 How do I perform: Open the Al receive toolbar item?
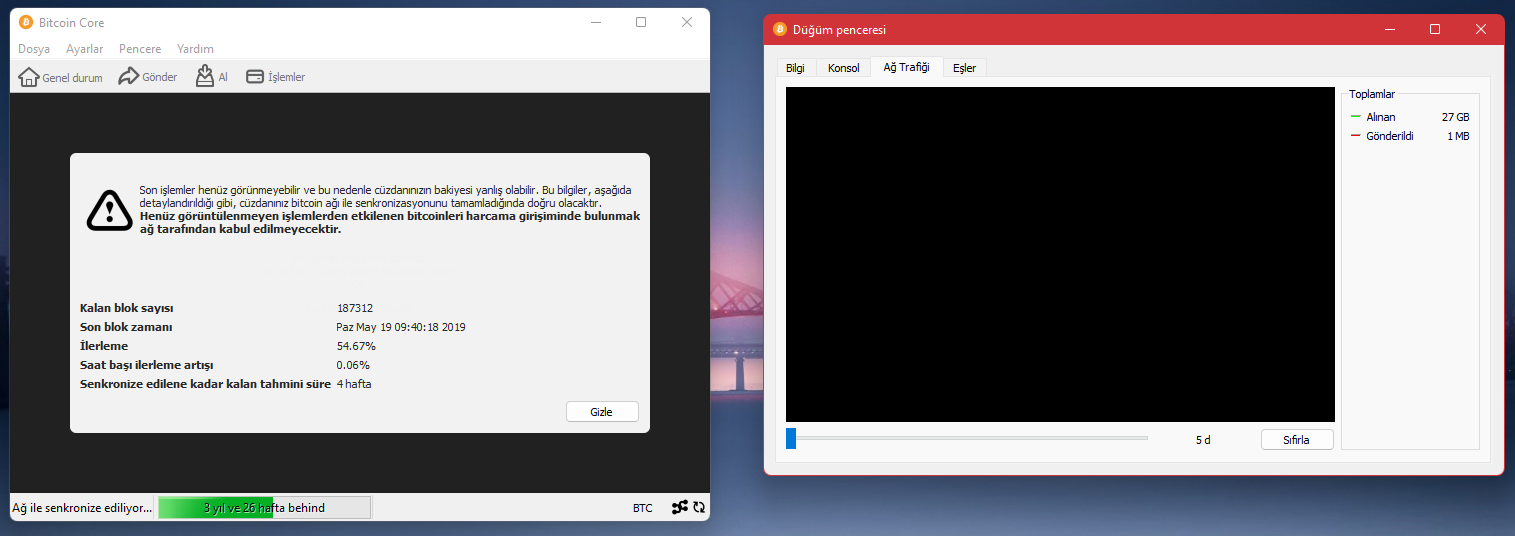click(x=212, y=77)
